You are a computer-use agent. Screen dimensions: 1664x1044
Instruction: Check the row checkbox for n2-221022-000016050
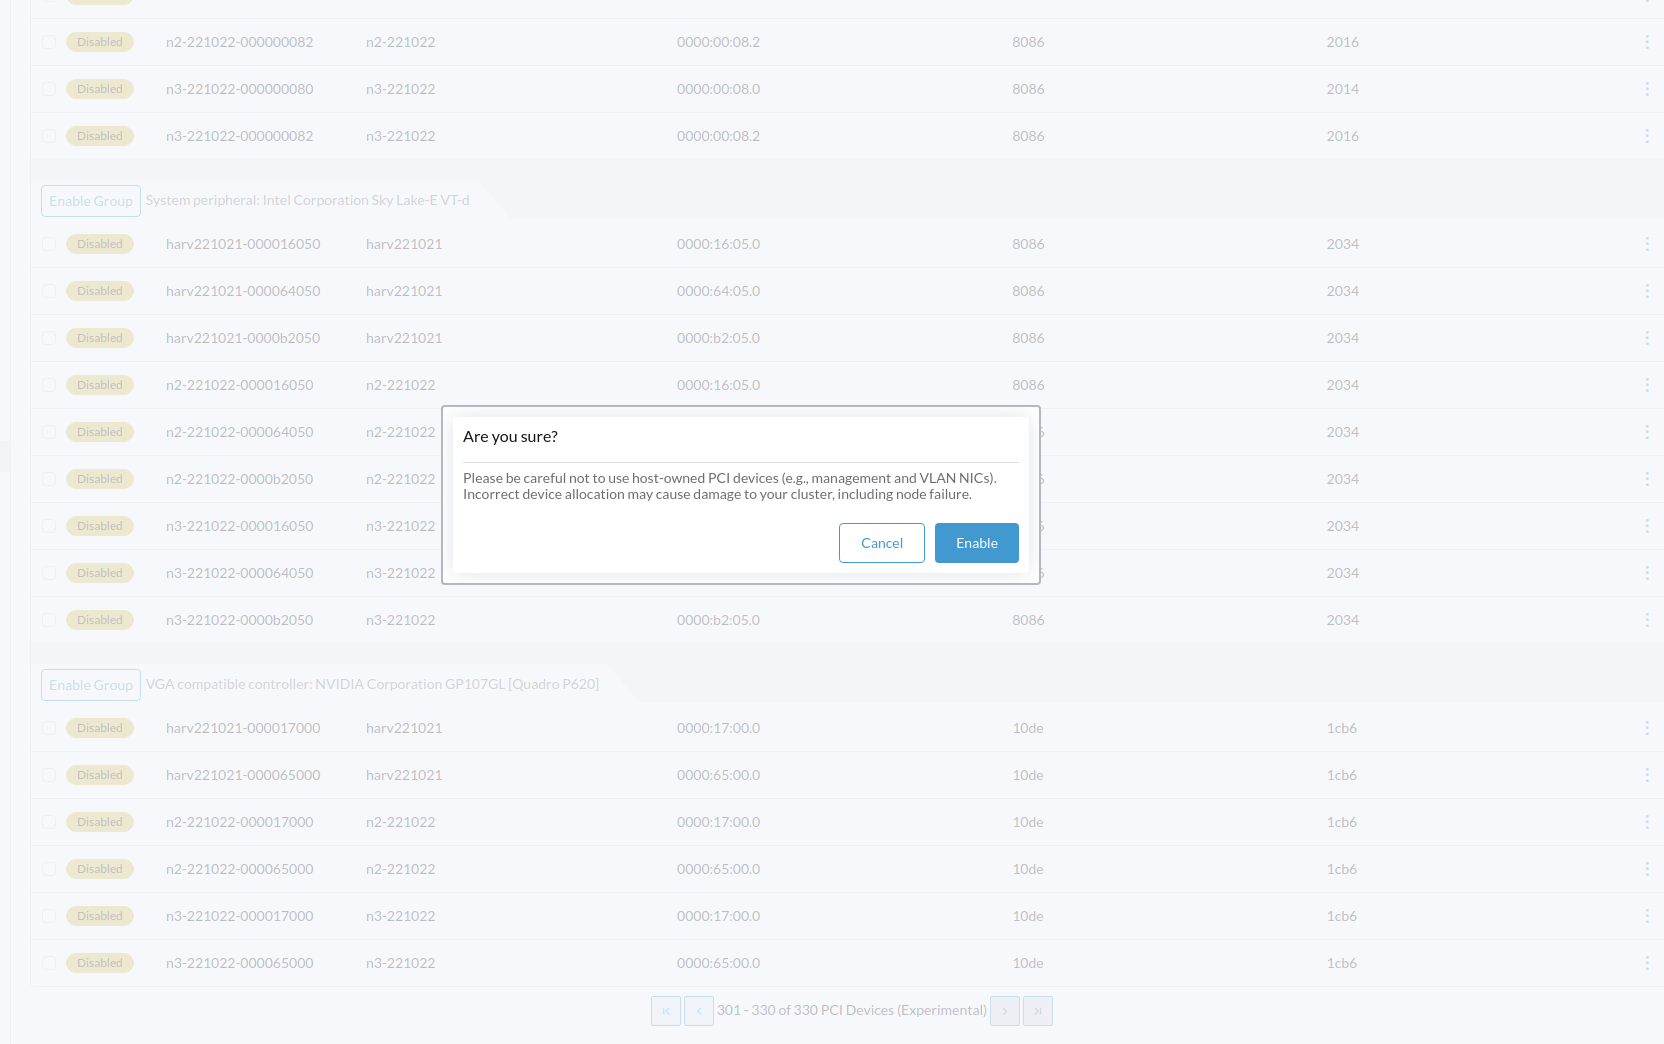tap(48, 385)
